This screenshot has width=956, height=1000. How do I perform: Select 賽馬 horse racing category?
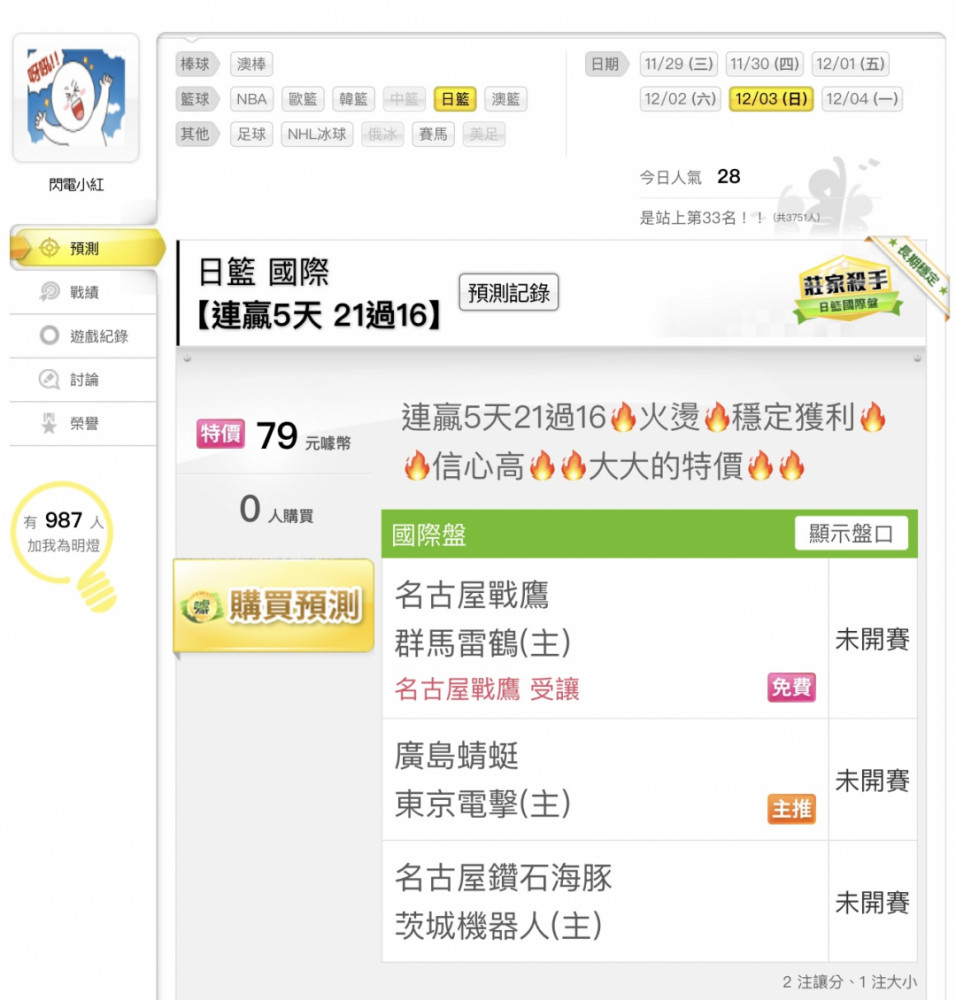433,135
